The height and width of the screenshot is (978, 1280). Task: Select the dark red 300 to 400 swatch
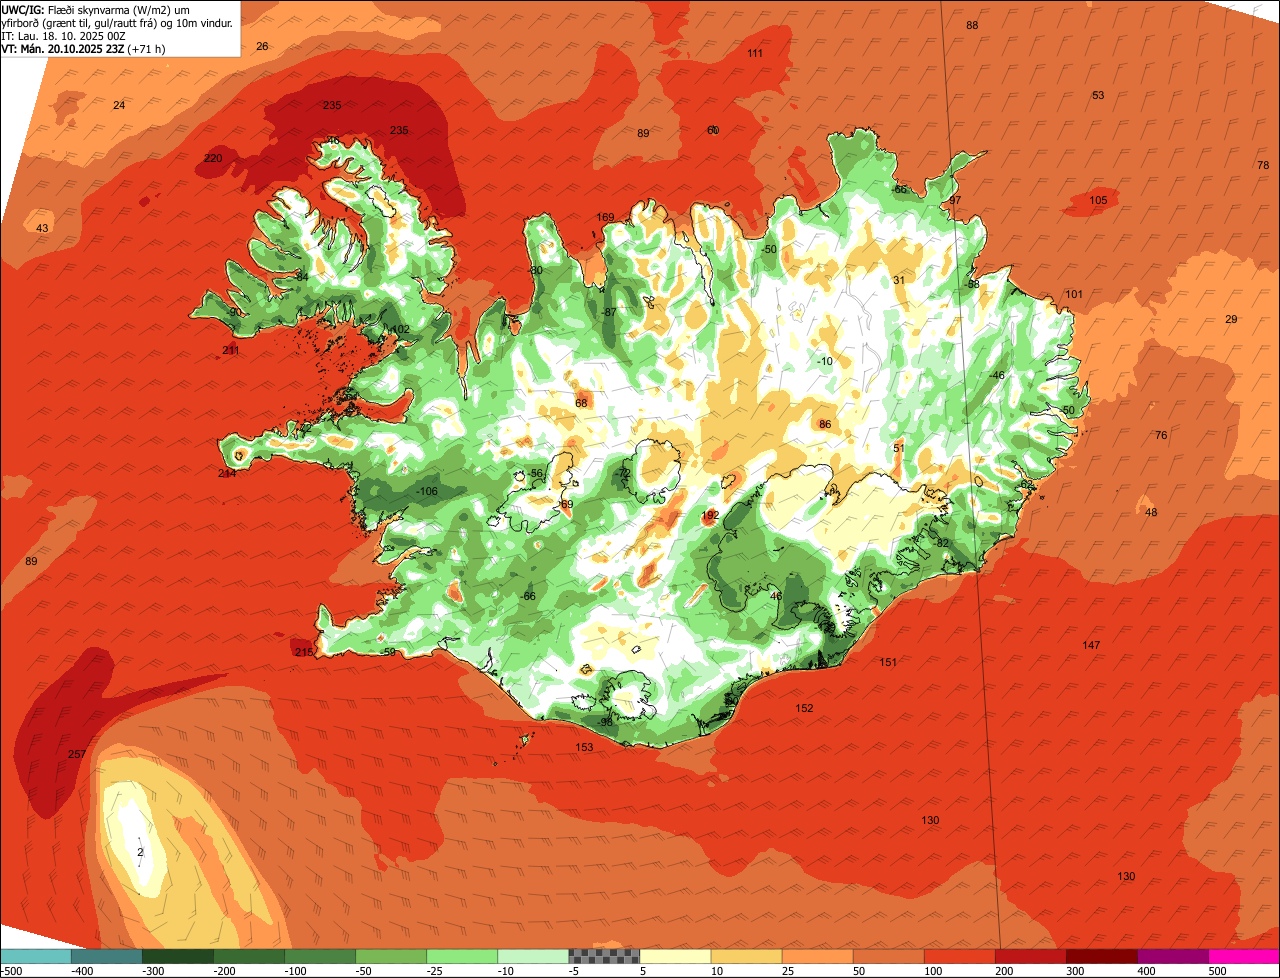(x=1102, y=956)
